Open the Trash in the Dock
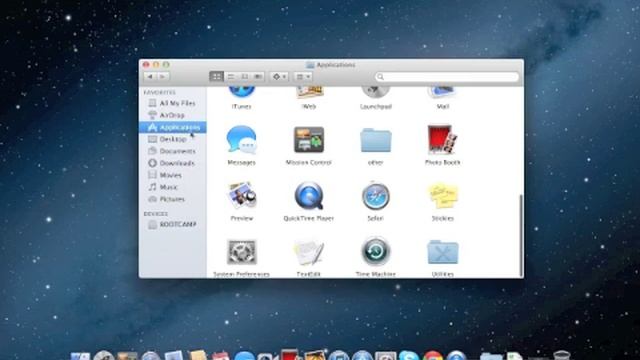Image resolution: width=640 pixels, height=360 pixels. 562,355
